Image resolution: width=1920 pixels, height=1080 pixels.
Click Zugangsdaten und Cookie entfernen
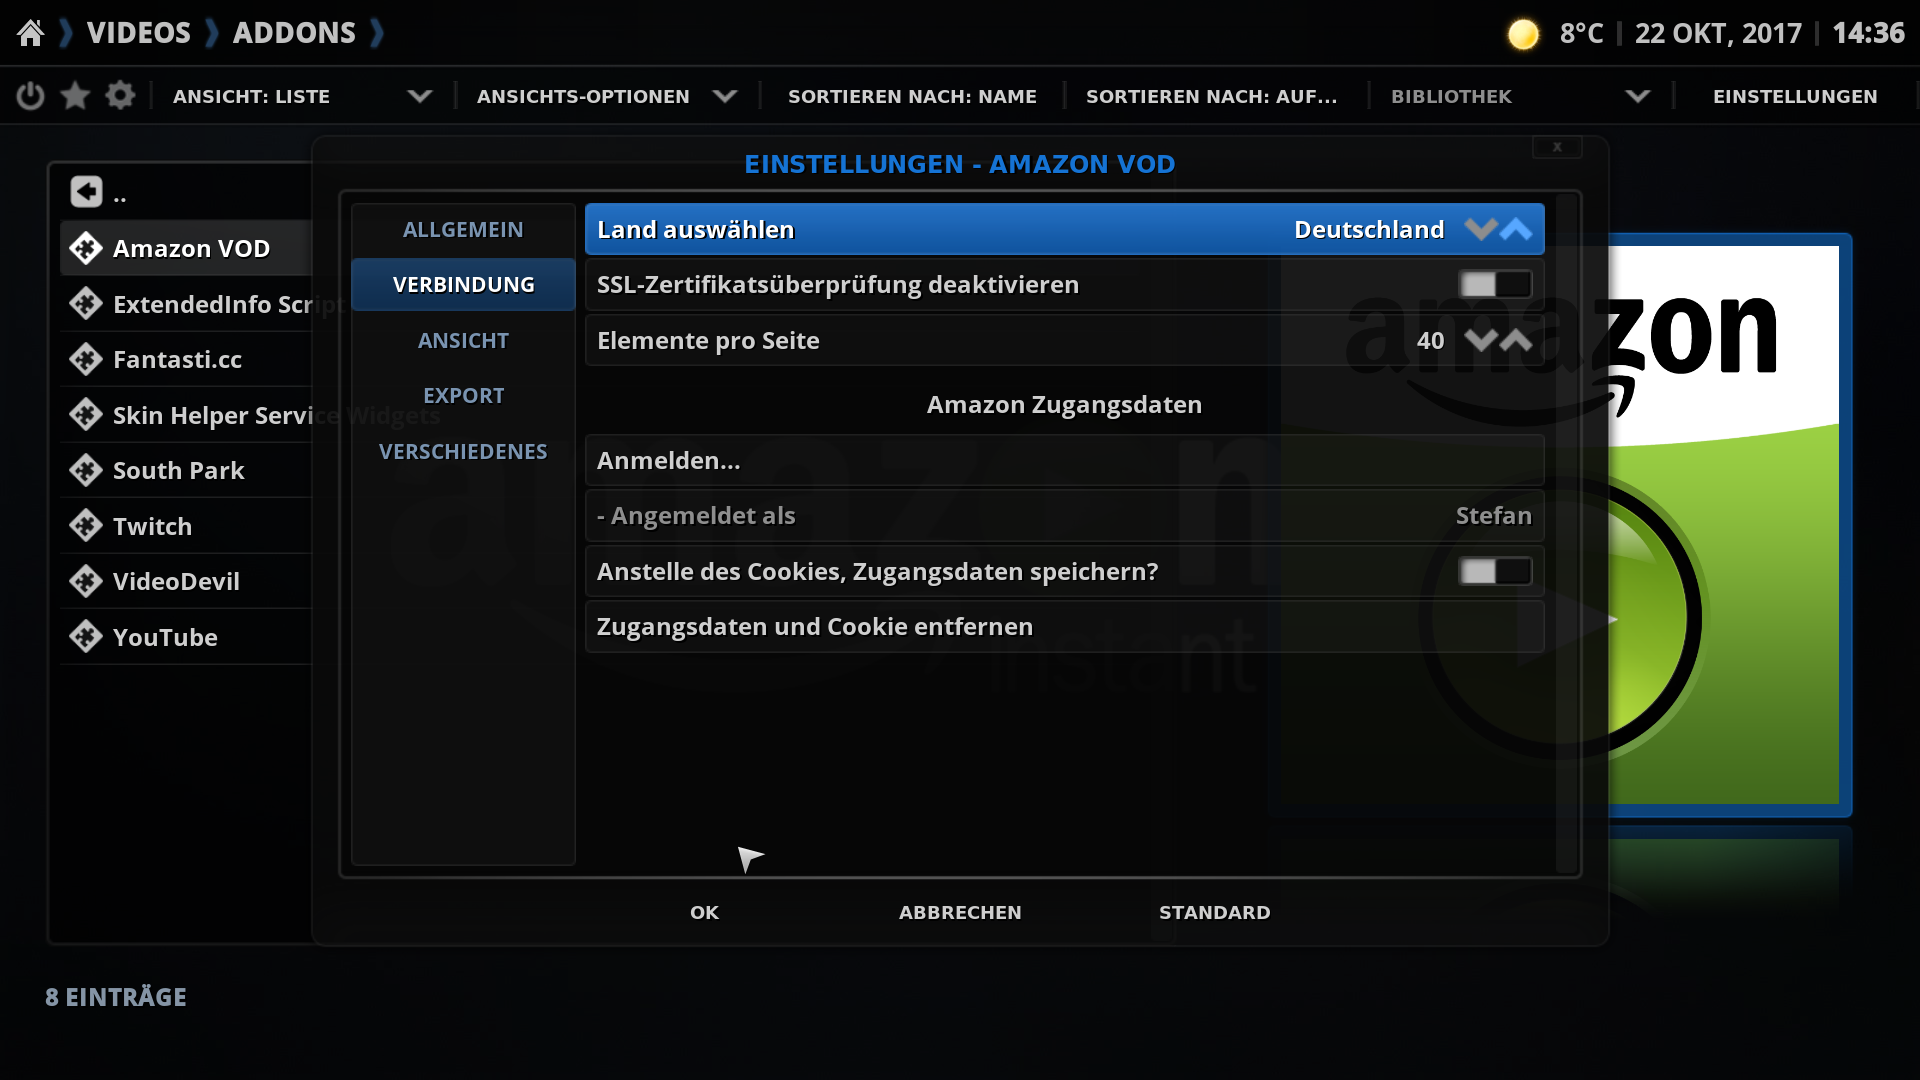(x=1065, y=627)
